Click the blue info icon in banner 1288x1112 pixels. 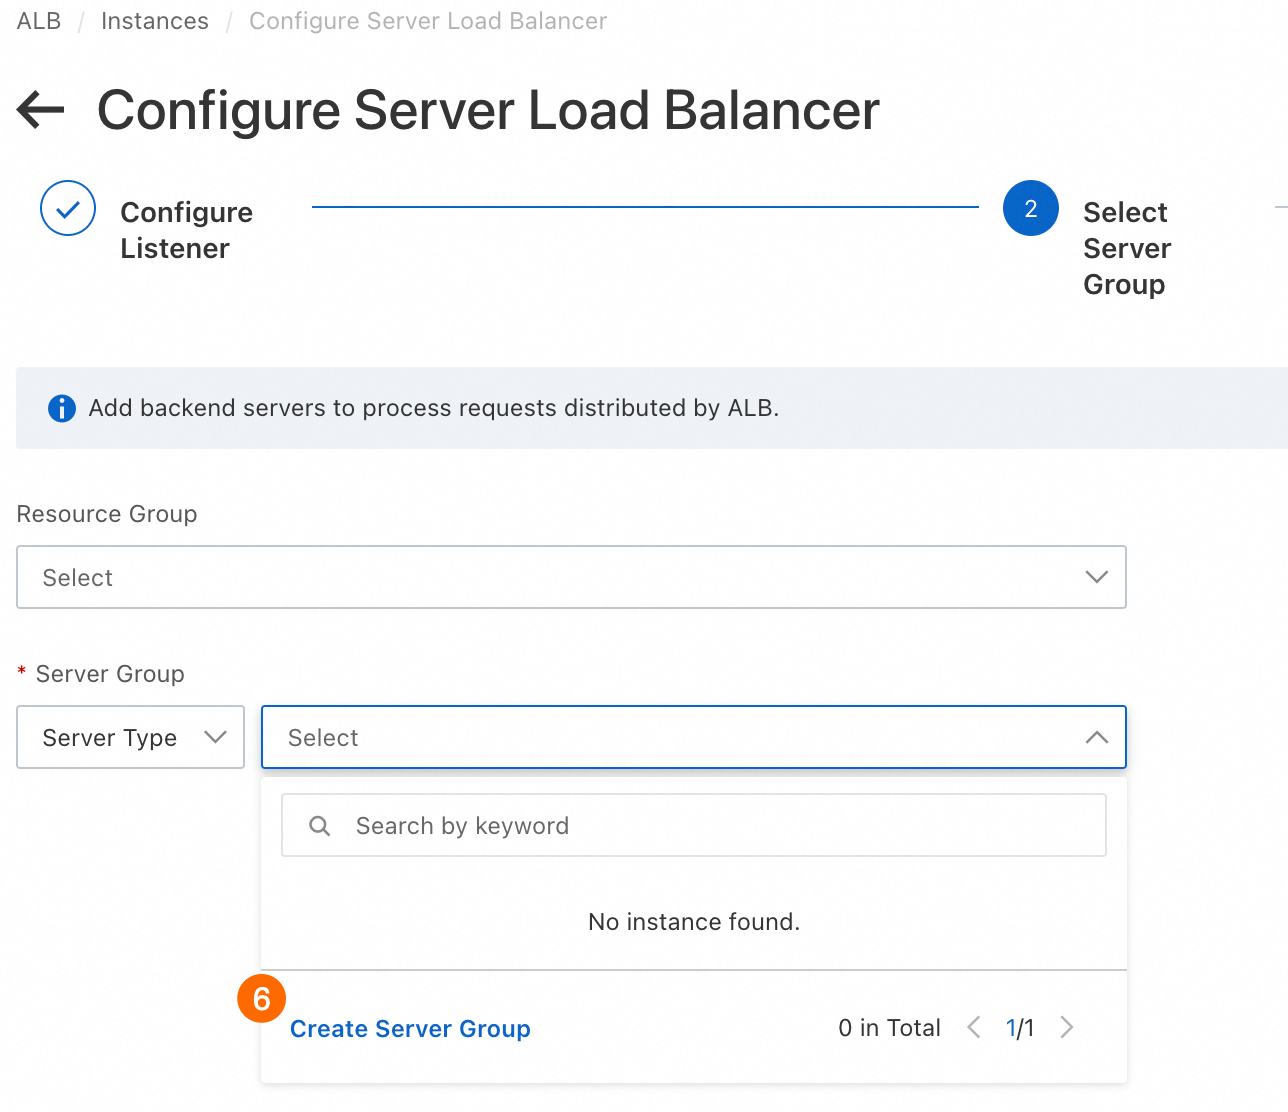[62, 408]
